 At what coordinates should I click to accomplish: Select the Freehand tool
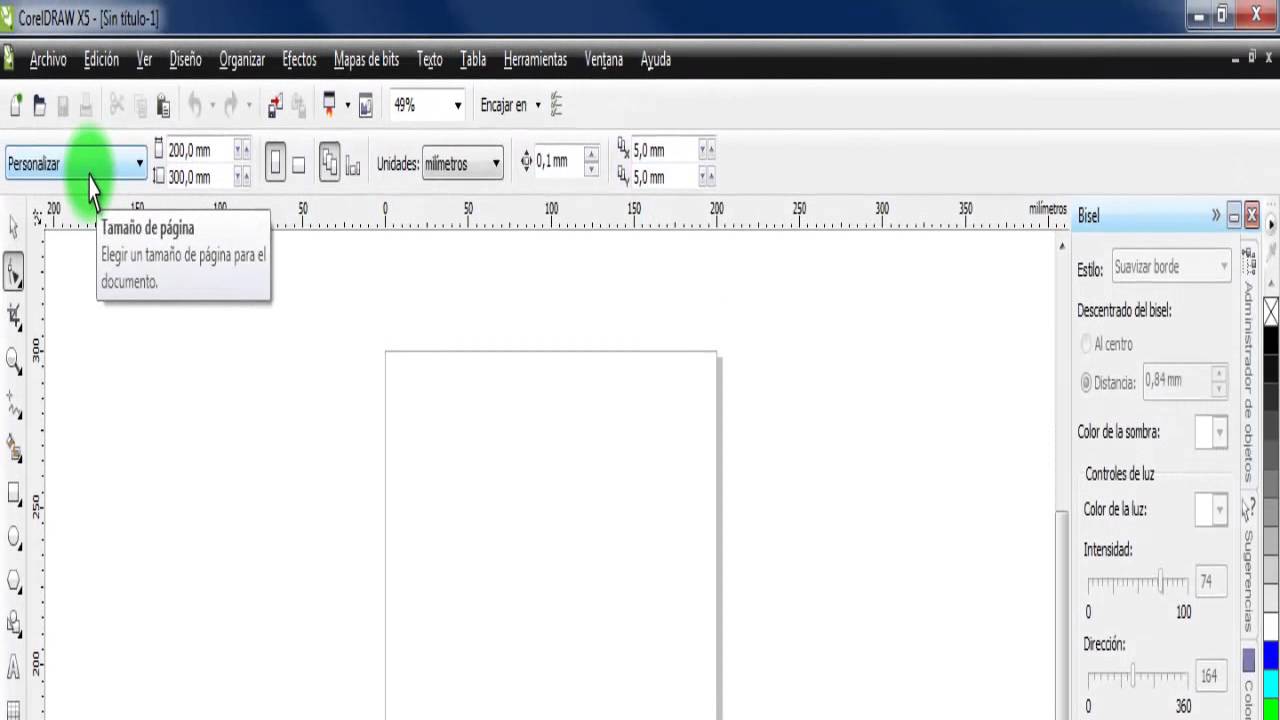(14, 405)
